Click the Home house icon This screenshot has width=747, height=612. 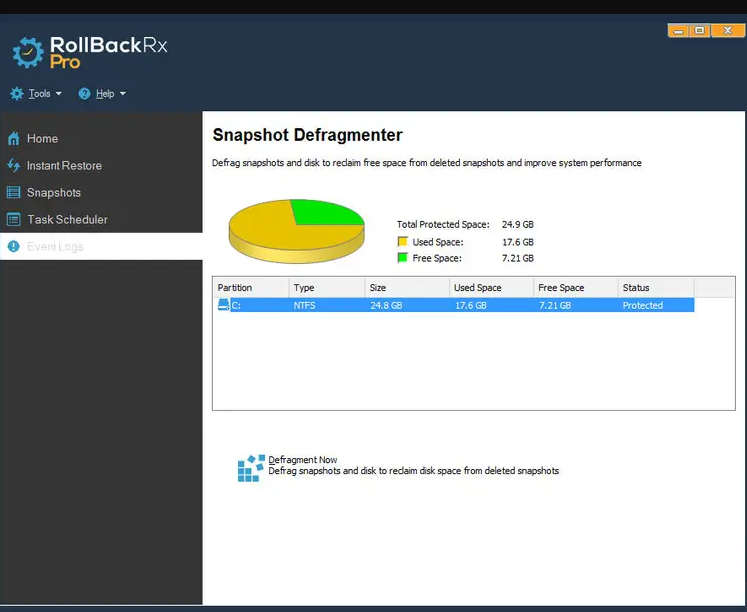click(x=13, y=139)
